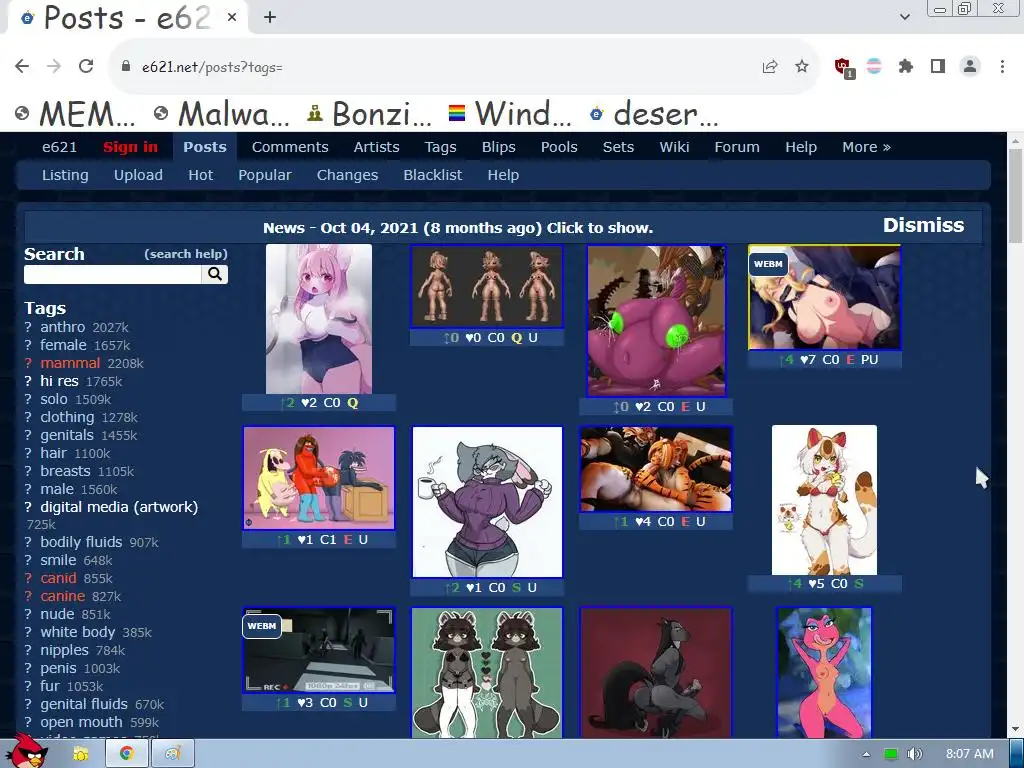Open the deser... bookmark
1024x768 pixels.
pyautogui.click(x=654, y=114)
